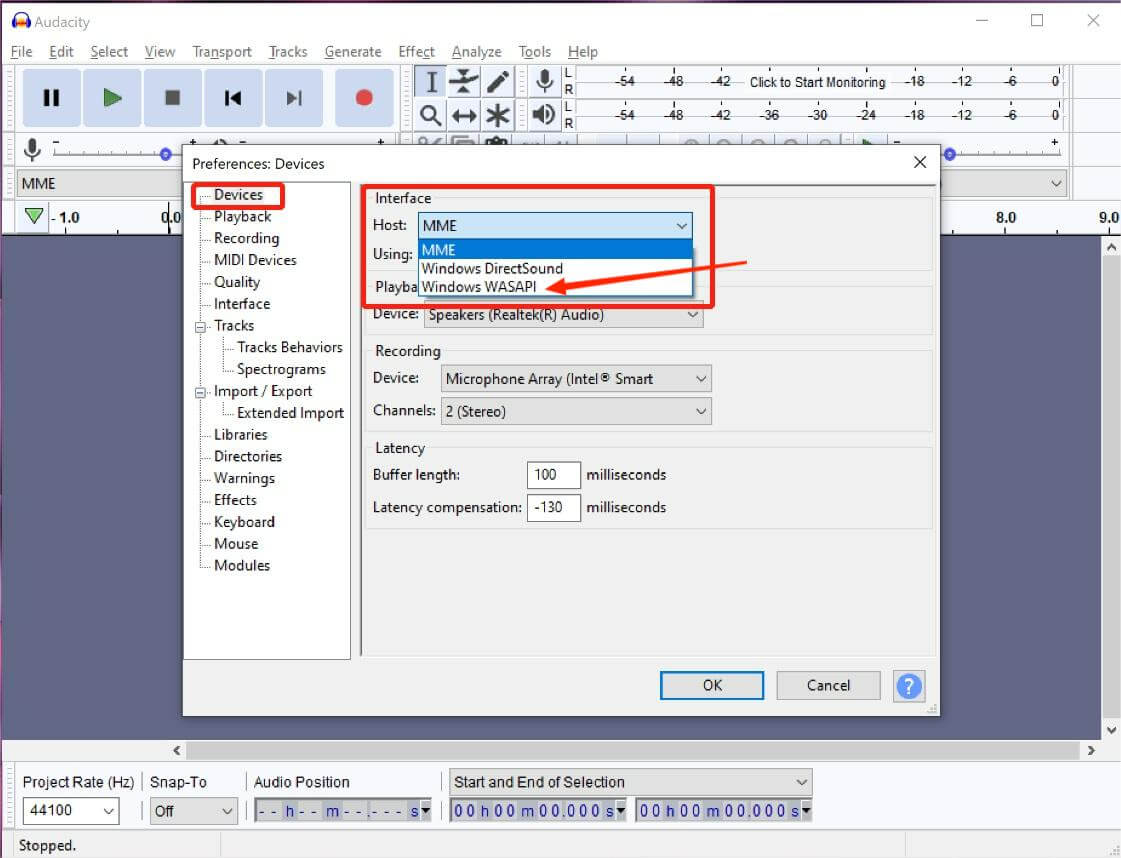The width and height of the screenshot is (1121, 858).
Task: Open the Select menu
Action: (109, 51)
